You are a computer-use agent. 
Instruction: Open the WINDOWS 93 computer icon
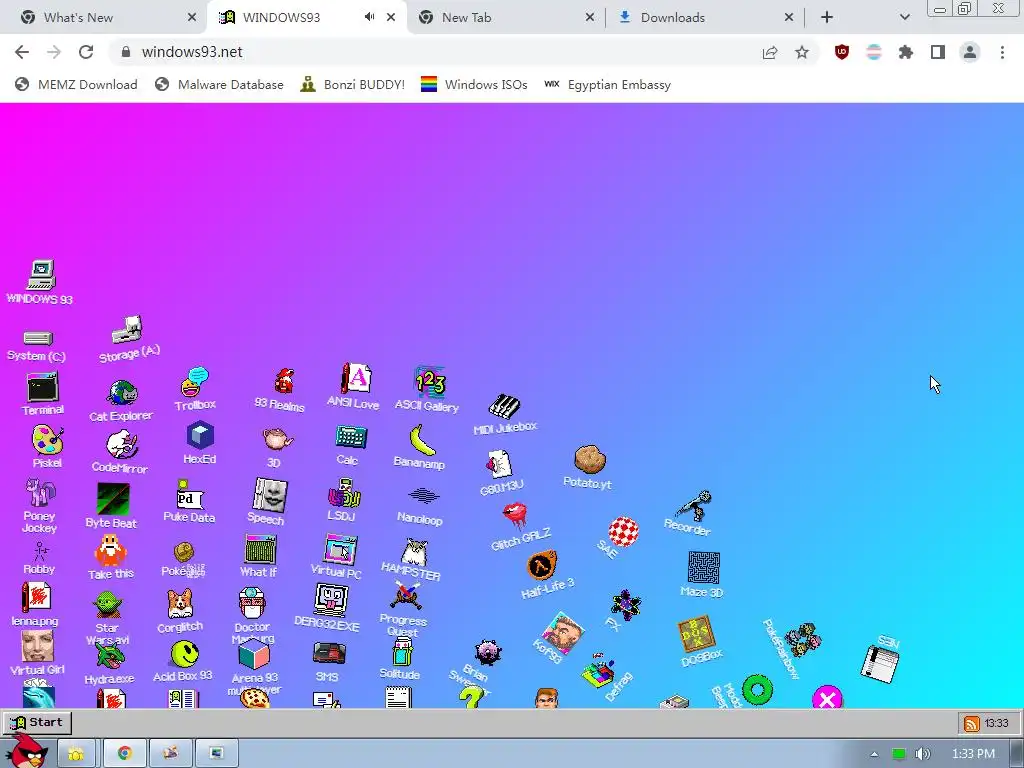pyautogui.click(x=41, y=275)
